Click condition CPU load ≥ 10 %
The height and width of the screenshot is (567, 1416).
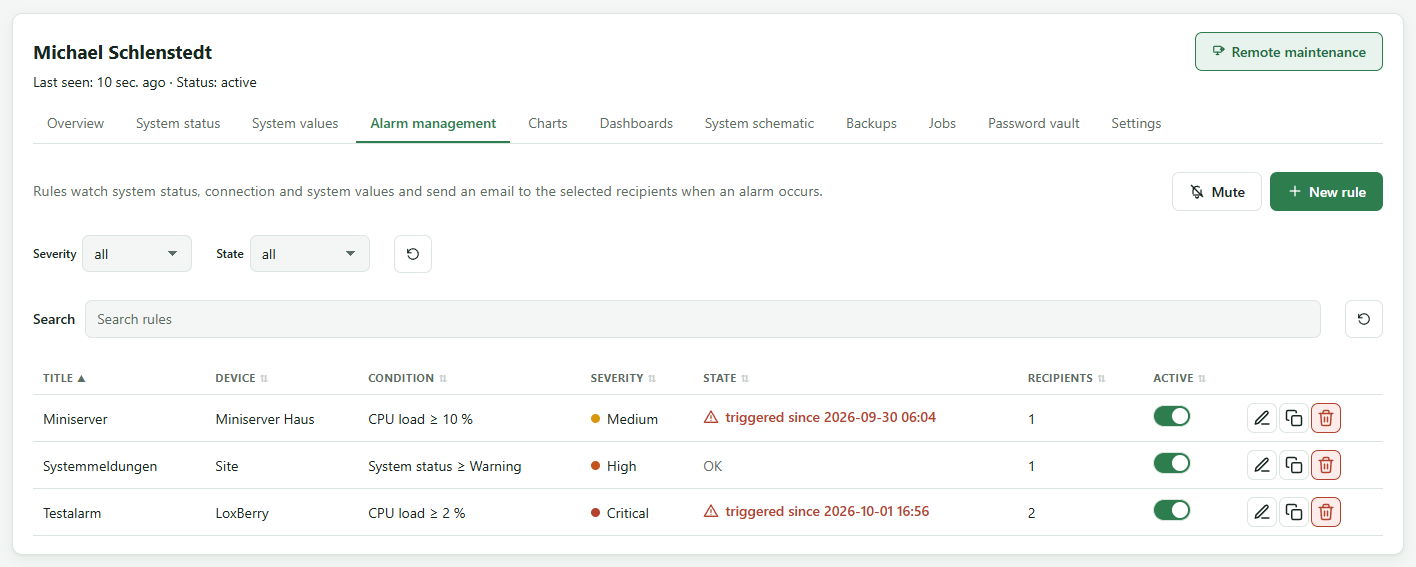click(420, 419)
